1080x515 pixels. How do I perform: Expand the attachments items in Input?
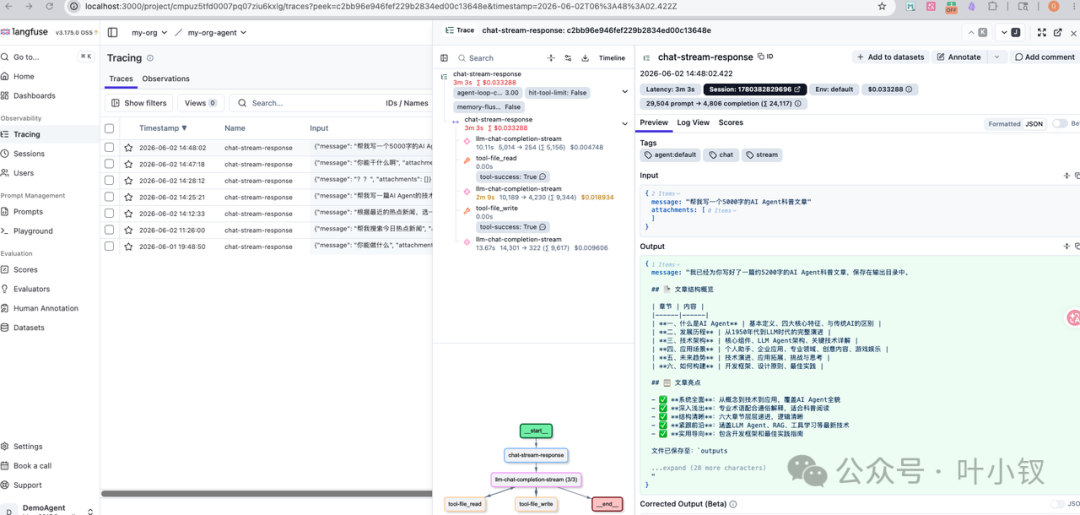click(722, 209)
